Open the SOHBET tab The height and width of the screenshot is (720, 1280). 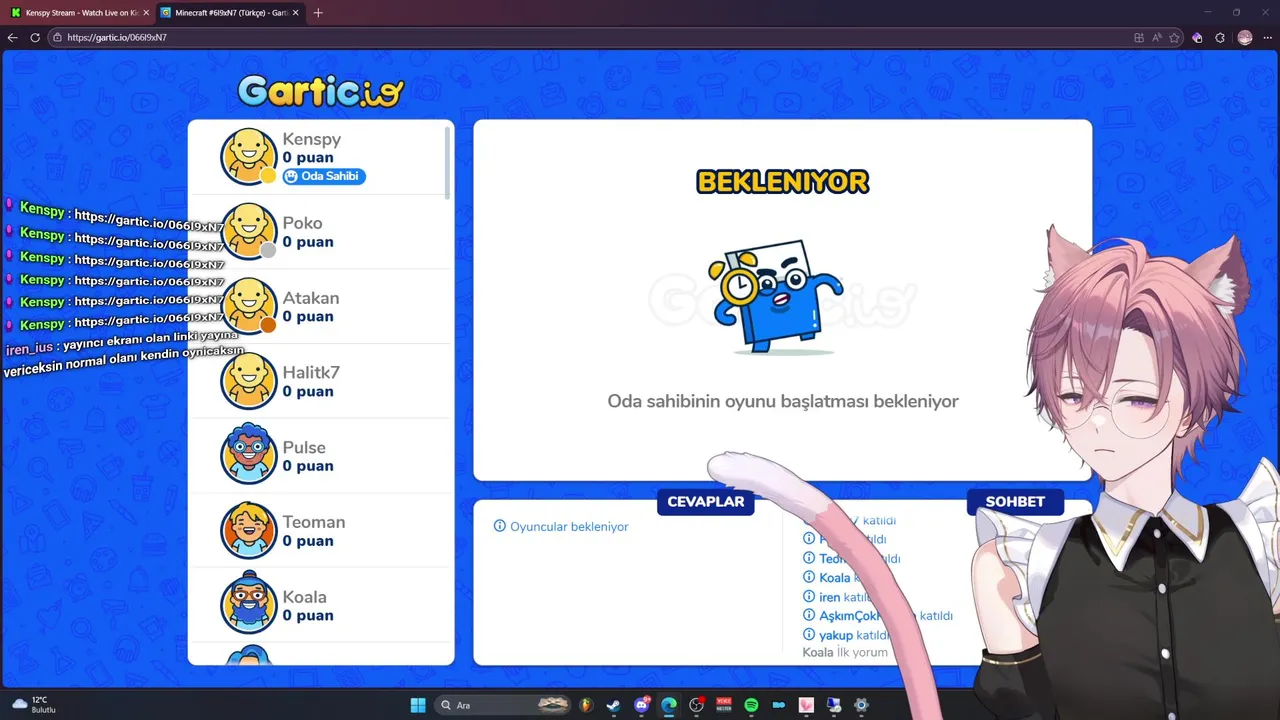[1015, 502]
